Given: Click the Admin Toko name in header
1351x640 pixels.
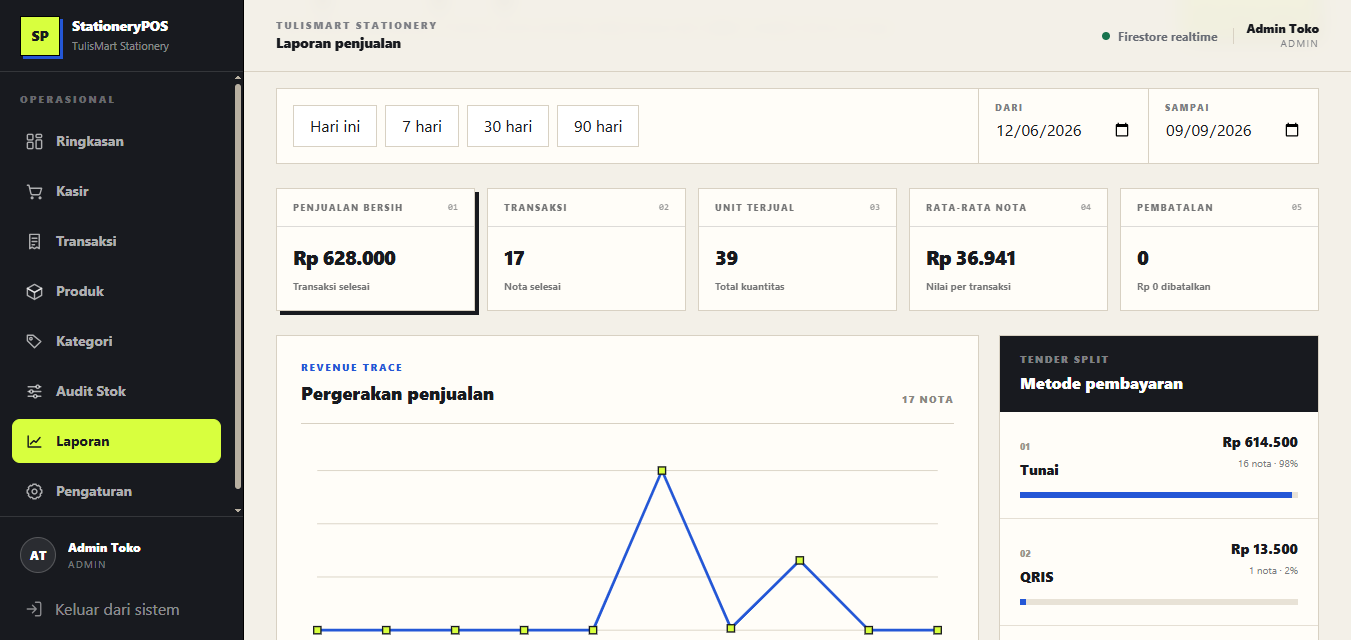Looking at the screenshot, I should tap(1282, 29).
